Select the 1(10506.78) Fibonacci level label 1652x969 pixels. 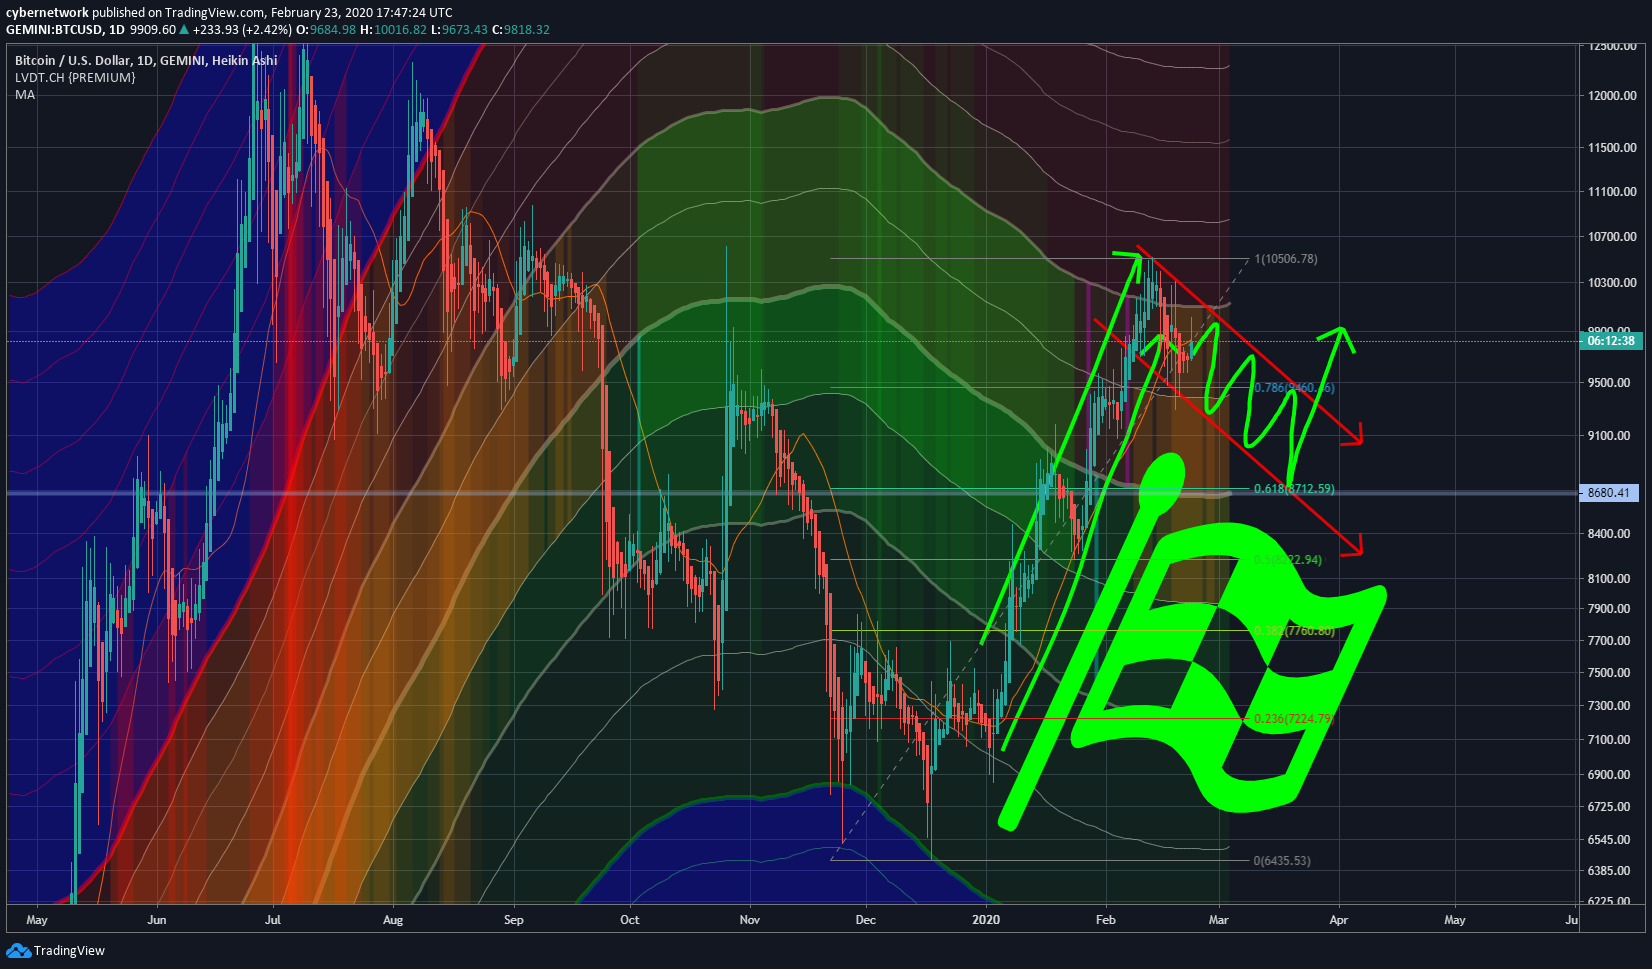1286,258
